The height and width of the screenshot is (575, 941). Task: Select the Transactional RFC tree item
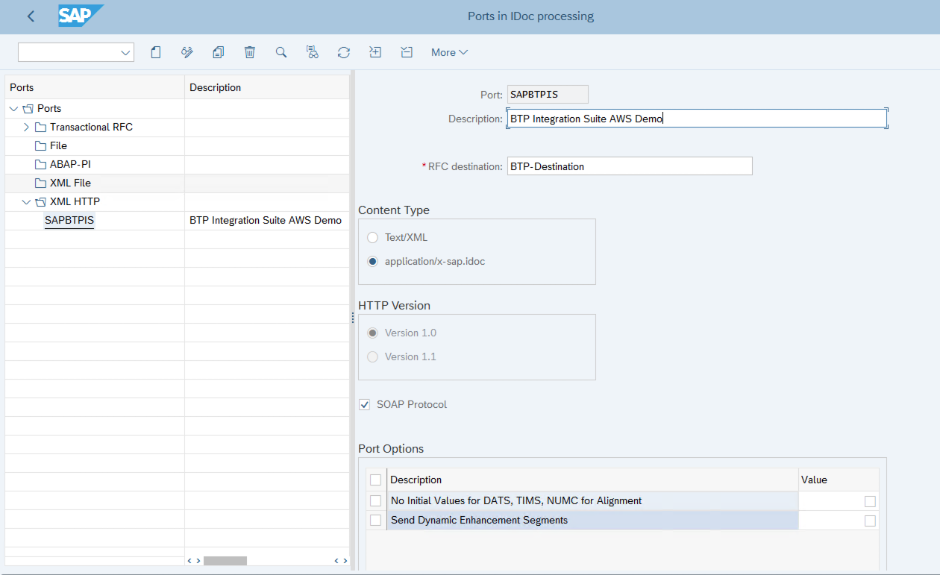click(91, 127)
